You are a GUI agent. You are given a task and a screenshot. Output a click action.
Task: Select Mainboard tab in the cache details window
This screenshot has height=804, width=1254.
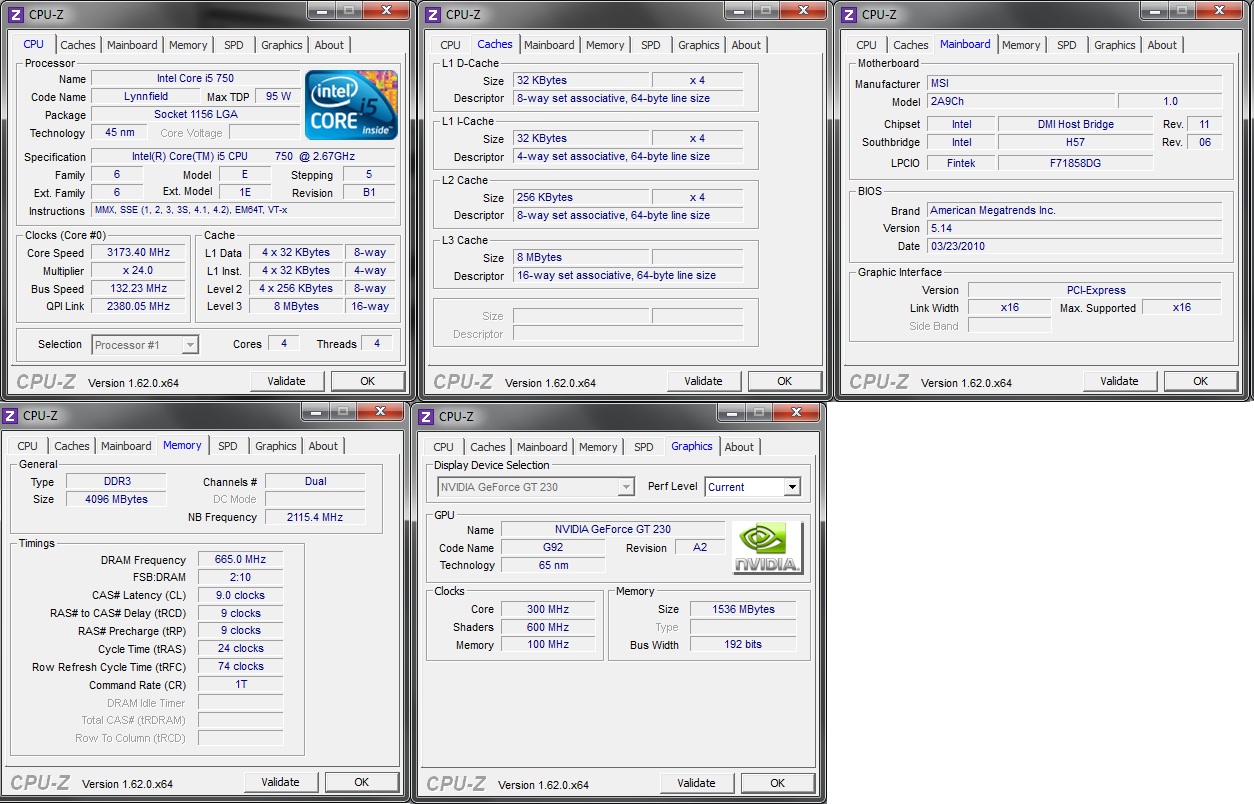[549, 45]
